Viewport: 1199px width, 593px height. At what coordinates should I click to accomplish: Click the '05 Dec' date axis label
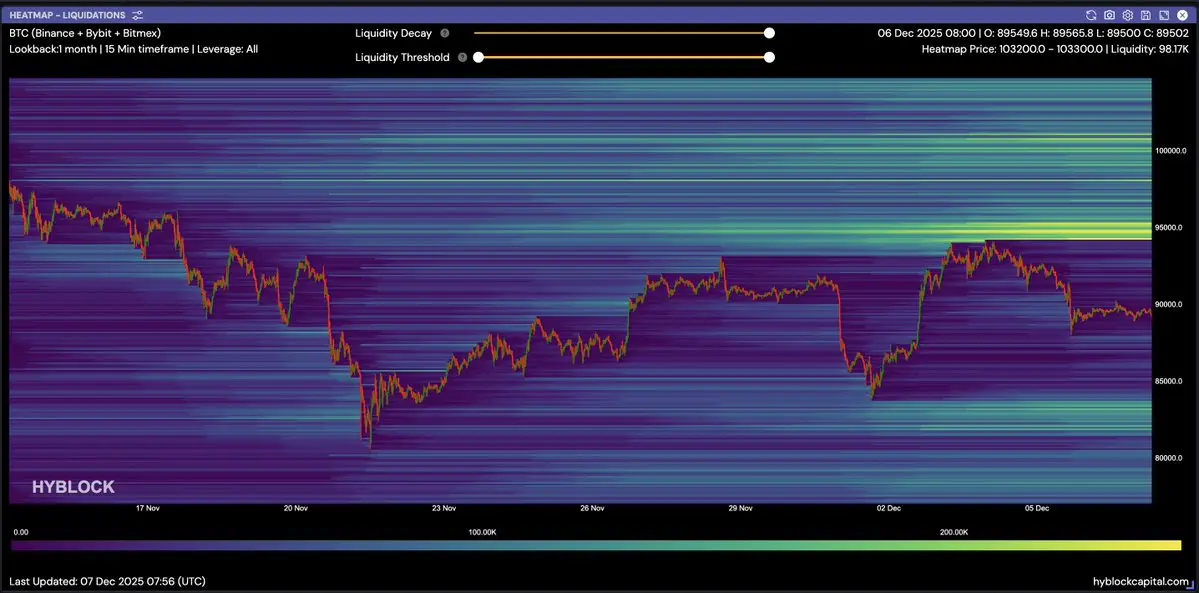point(1037,508)
